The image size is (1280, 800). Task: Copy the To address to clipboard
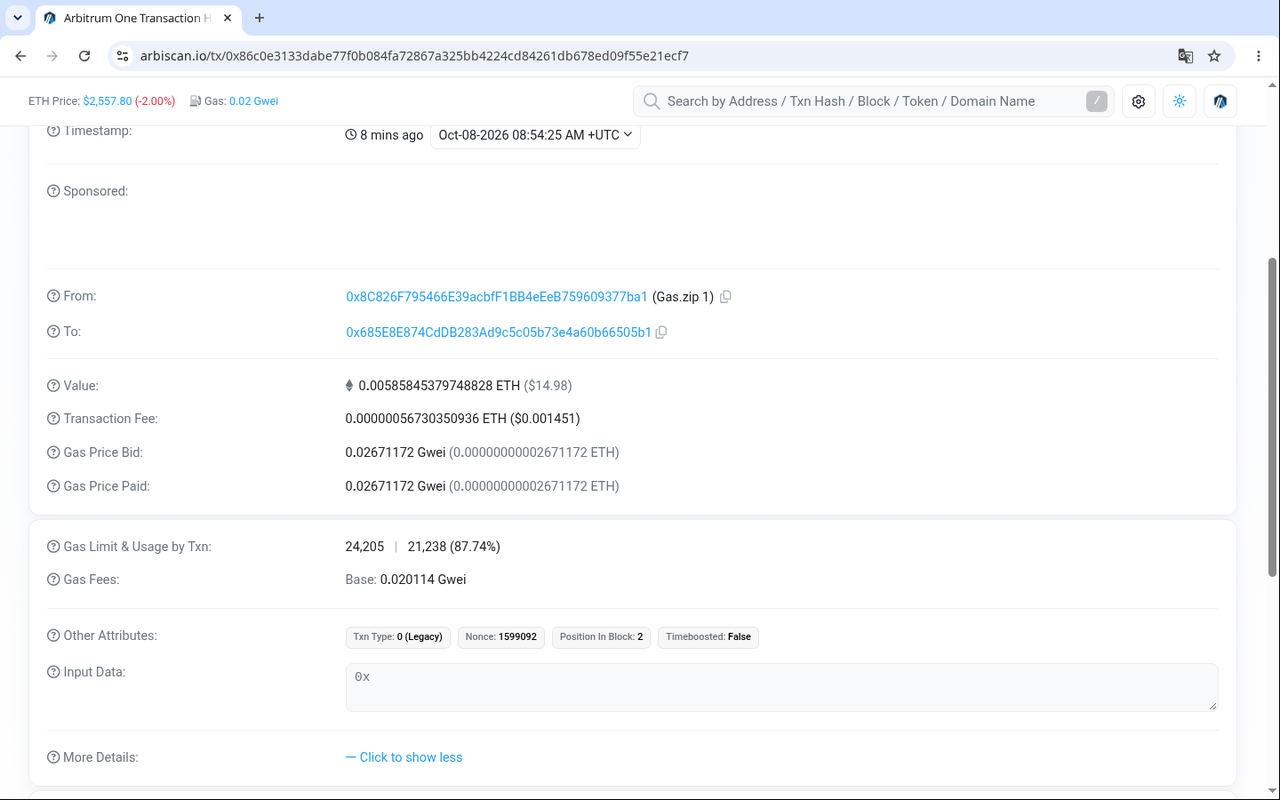coord(661,332)
